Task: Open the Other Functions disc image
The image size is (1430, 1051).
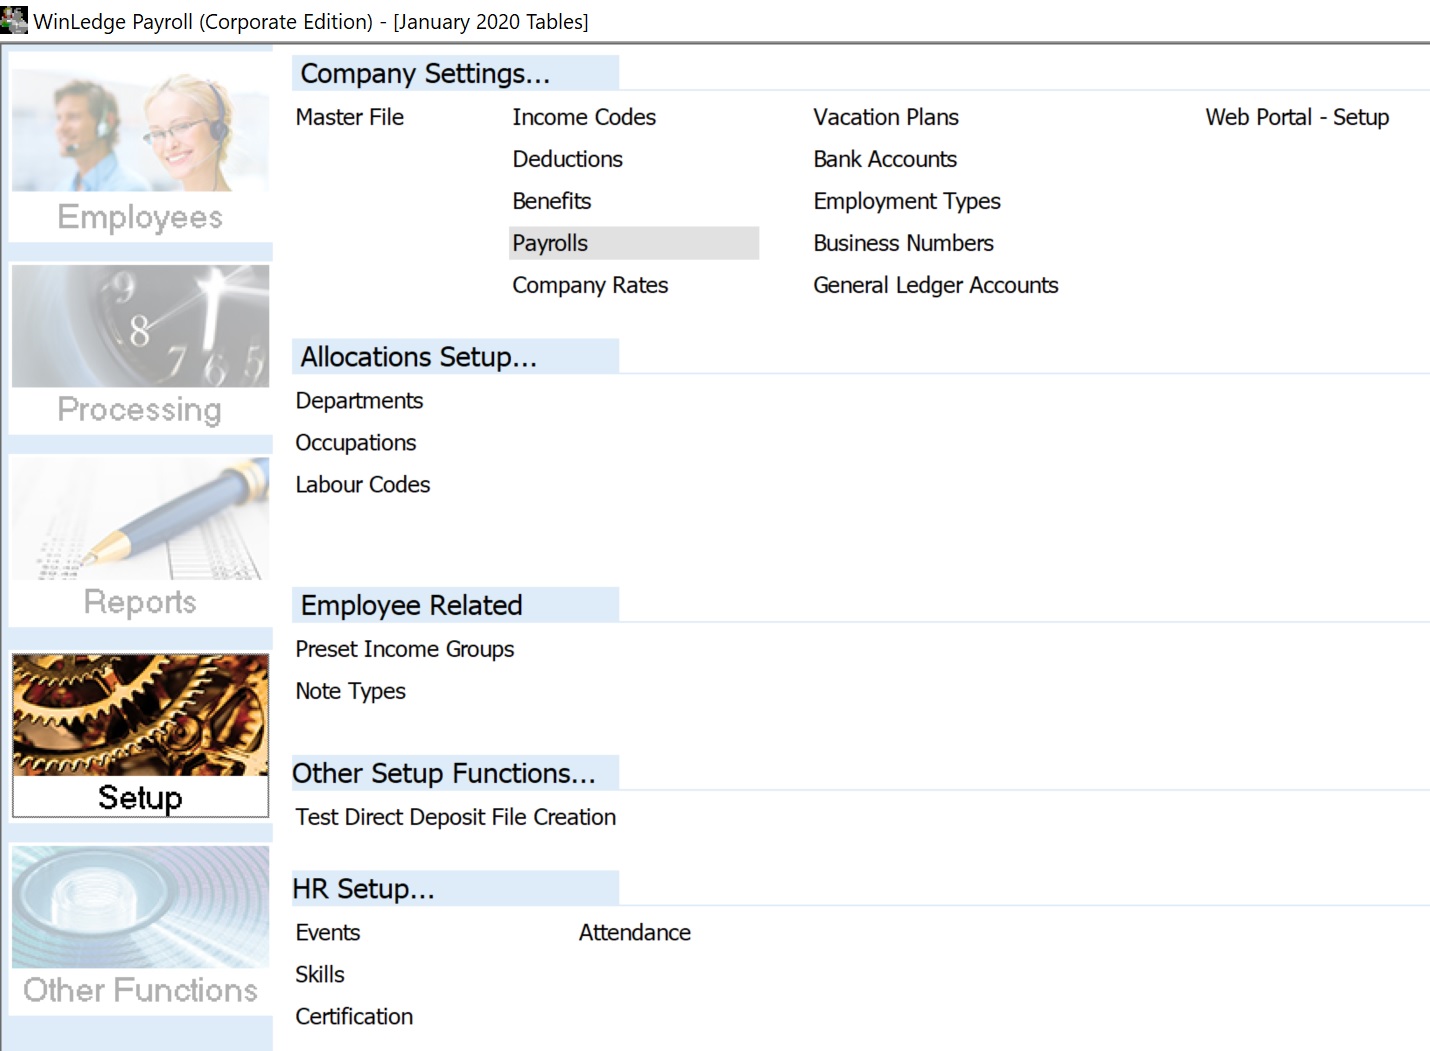Action: (x=140, y=907)
